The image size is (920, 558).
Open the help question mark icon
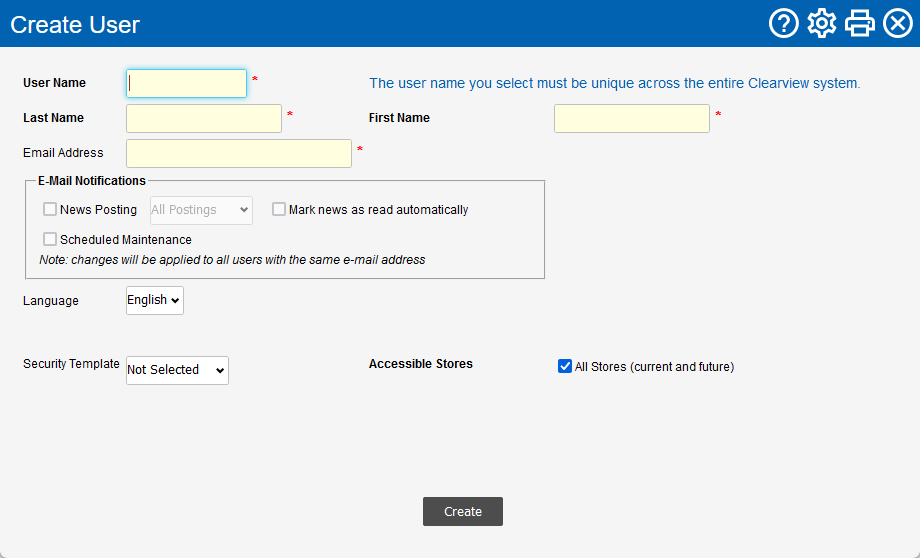pyautogui.click(x=783, y=23)
